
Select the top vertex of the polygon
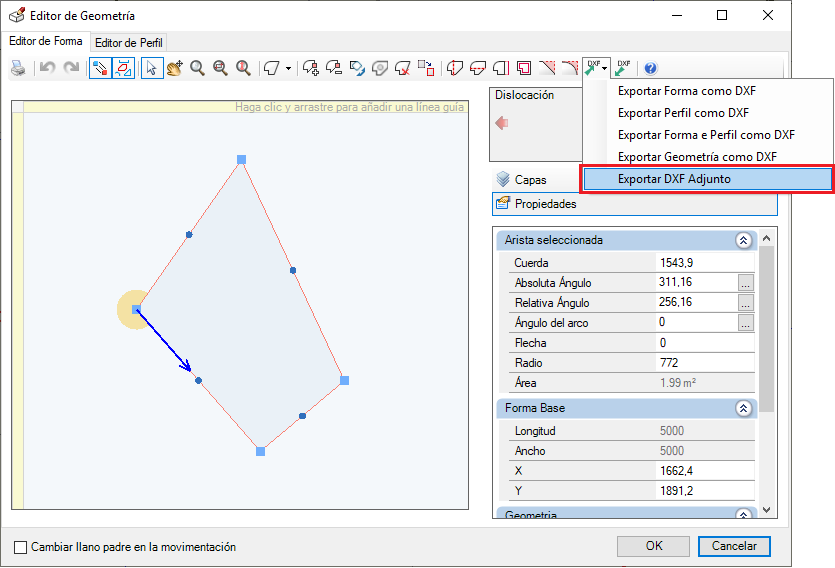tap(241, 159)
